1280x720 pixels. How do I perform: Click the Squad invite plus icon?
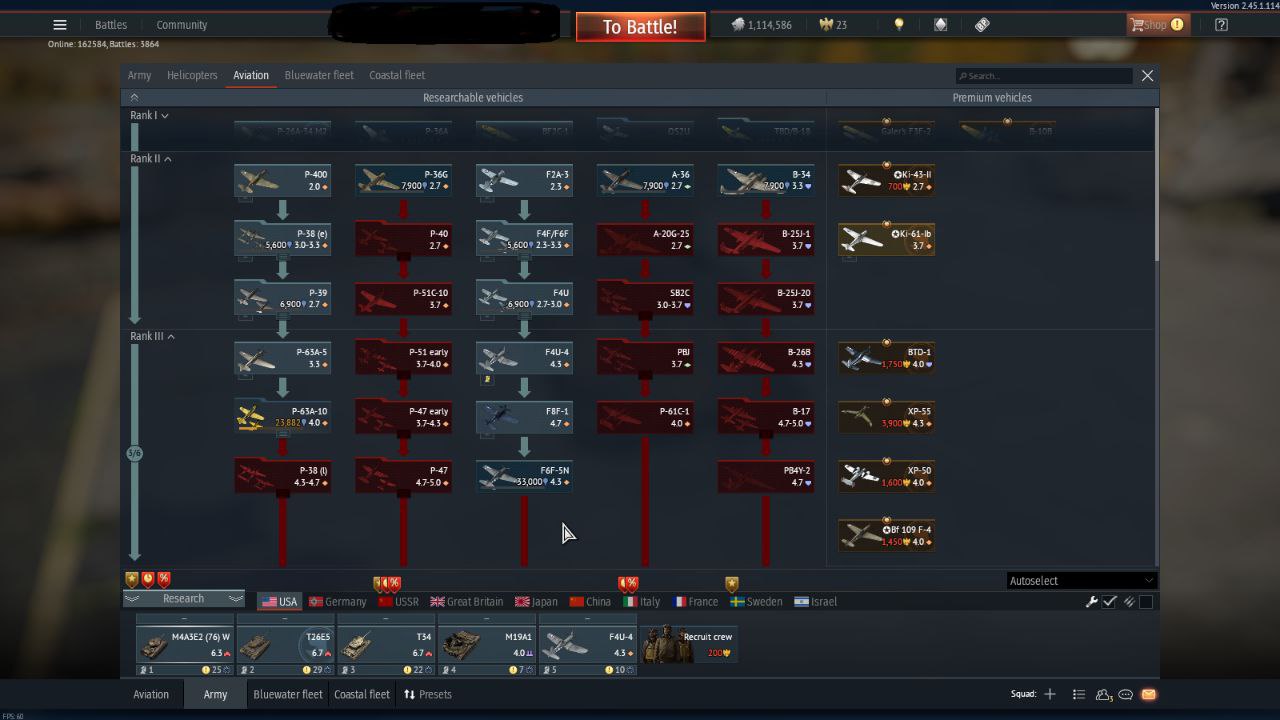coord(1050,694)
